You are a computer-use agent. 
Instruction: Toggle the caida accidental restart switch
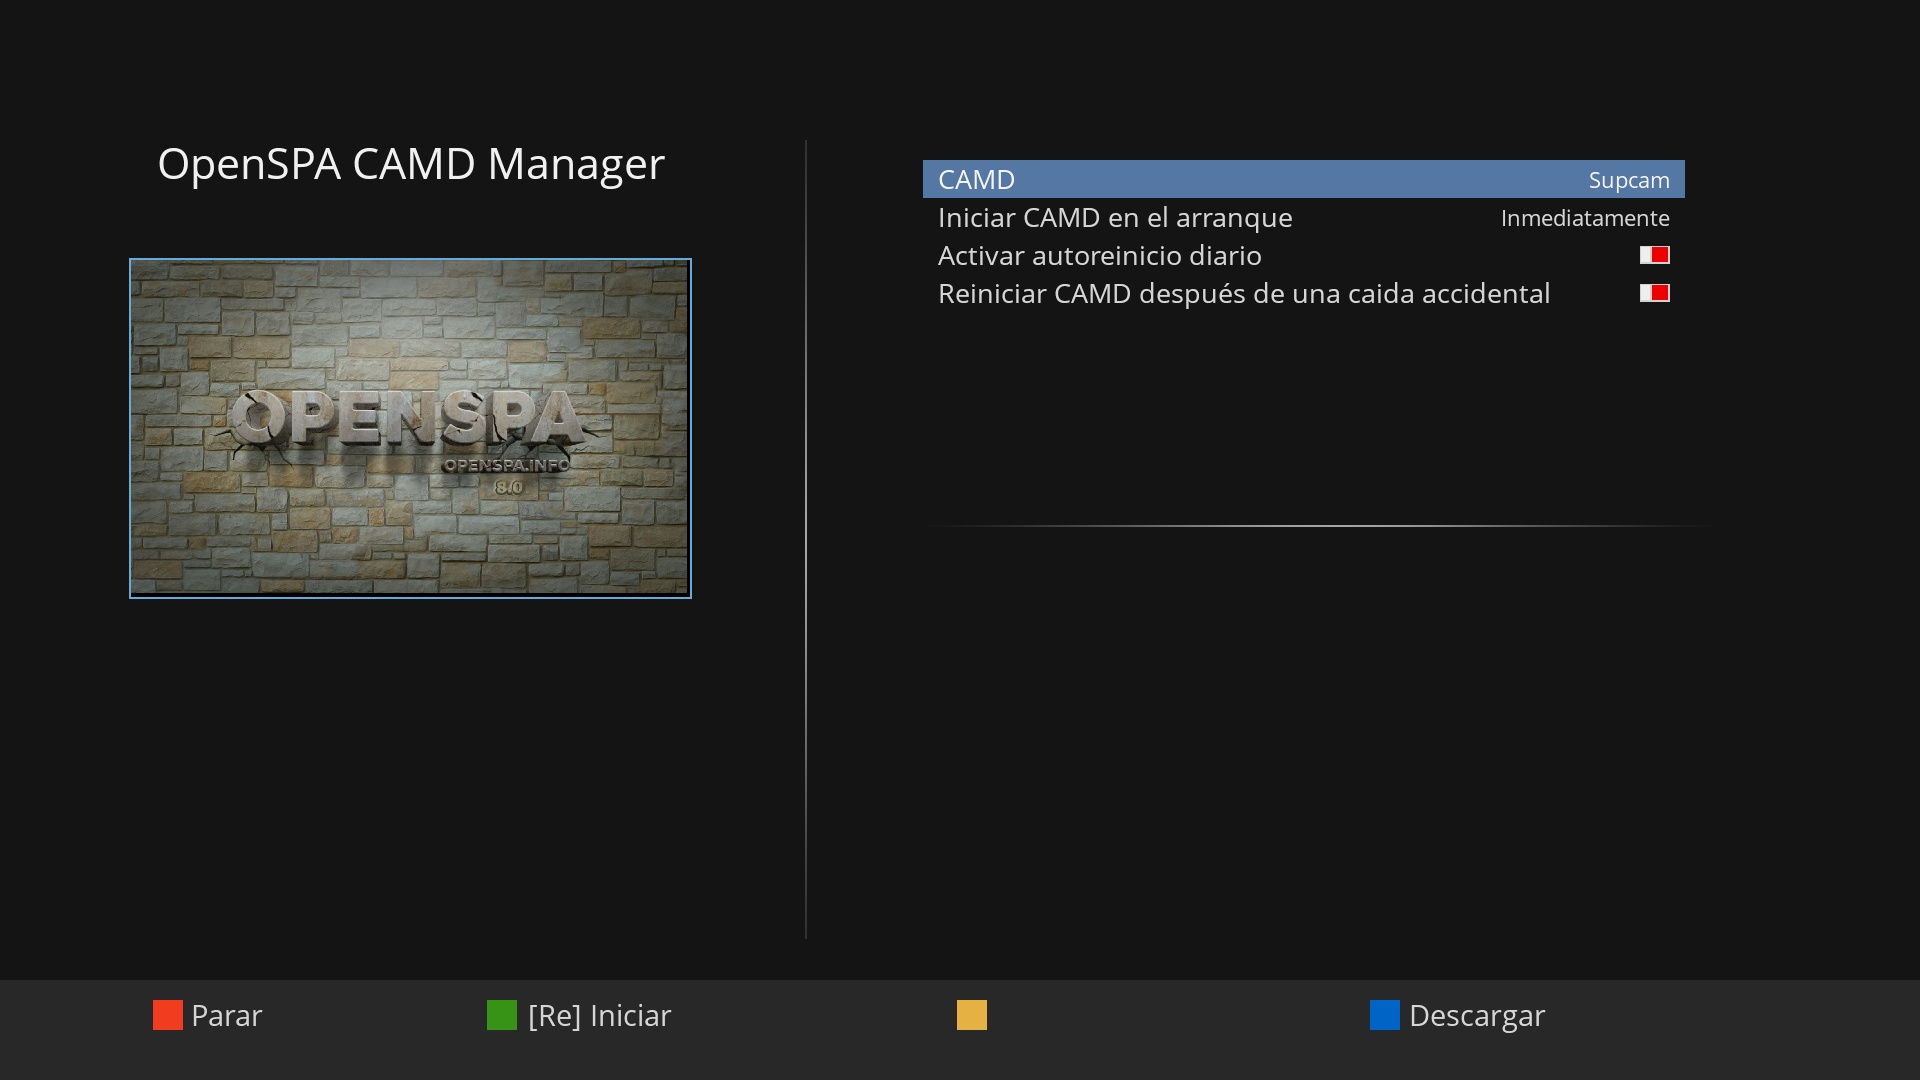(x=1654, y=293)
